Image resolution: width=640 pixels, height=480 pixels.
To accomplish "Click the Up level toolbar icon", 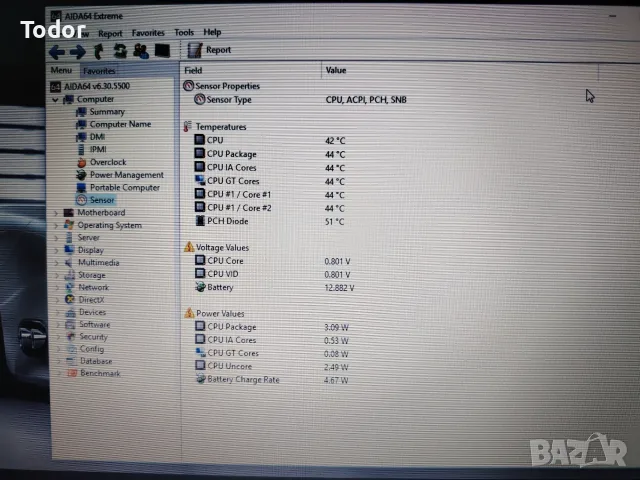I will pos(99,51).
